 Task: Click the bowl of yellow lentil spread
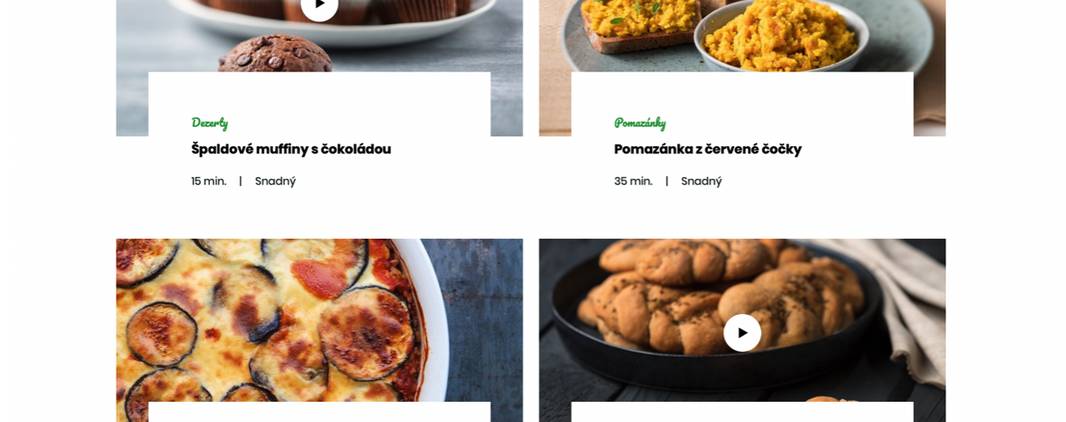coord(781,35)
